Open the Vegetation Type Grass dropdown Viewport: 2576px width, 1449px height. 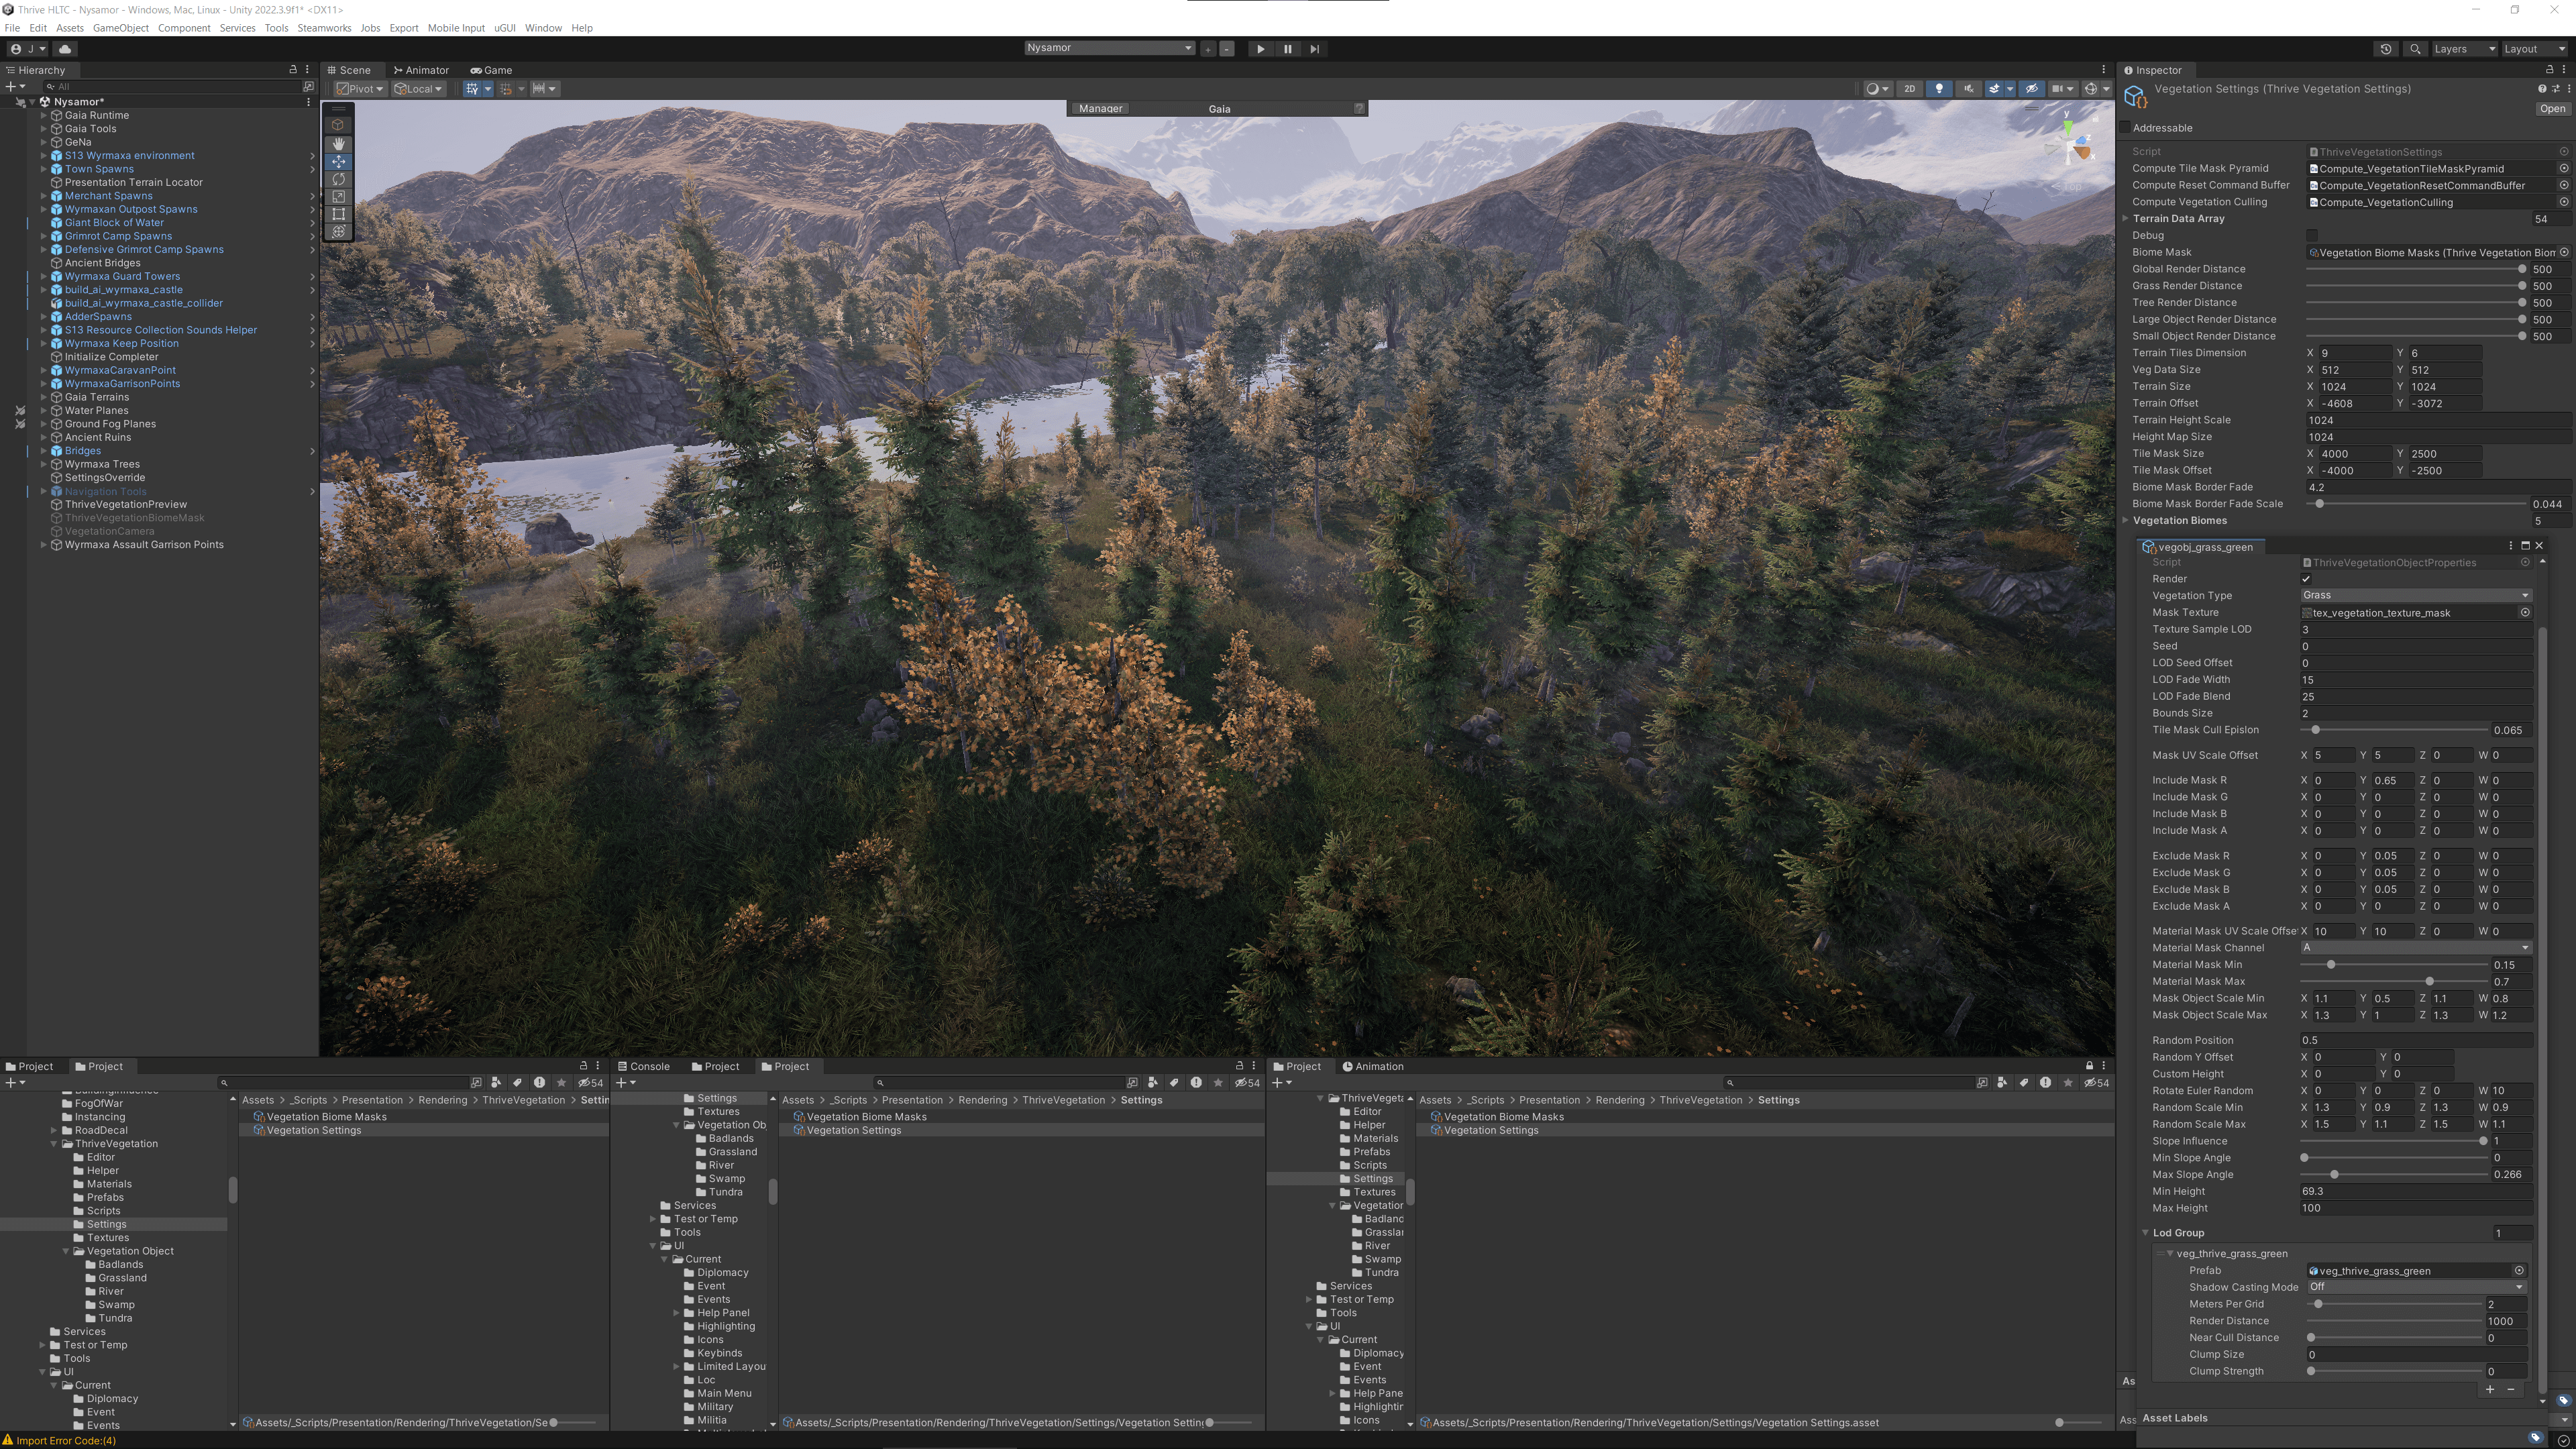pos(2416,596)
